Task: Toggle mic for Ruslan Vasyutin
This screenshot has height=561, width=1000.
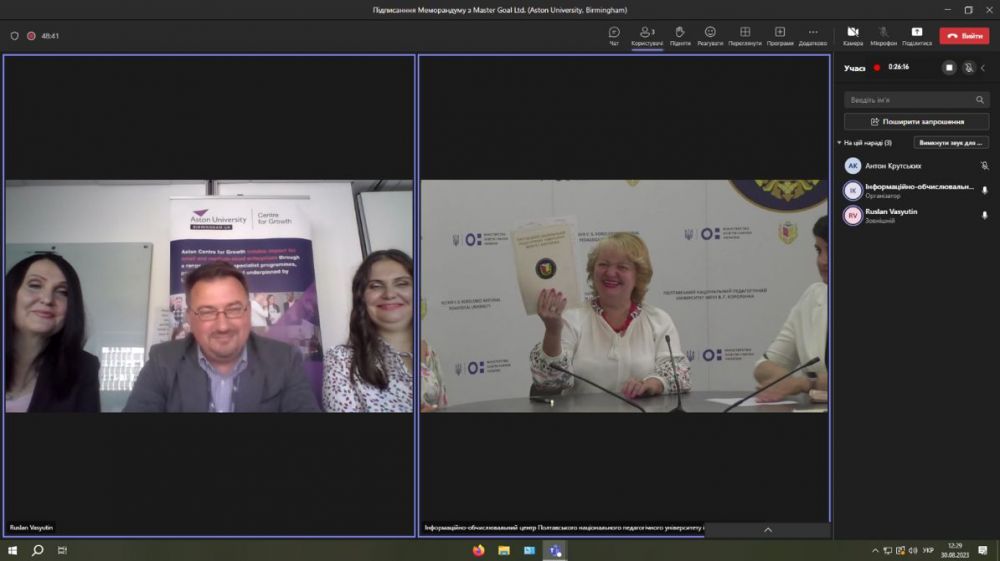Action: (984, 215)
